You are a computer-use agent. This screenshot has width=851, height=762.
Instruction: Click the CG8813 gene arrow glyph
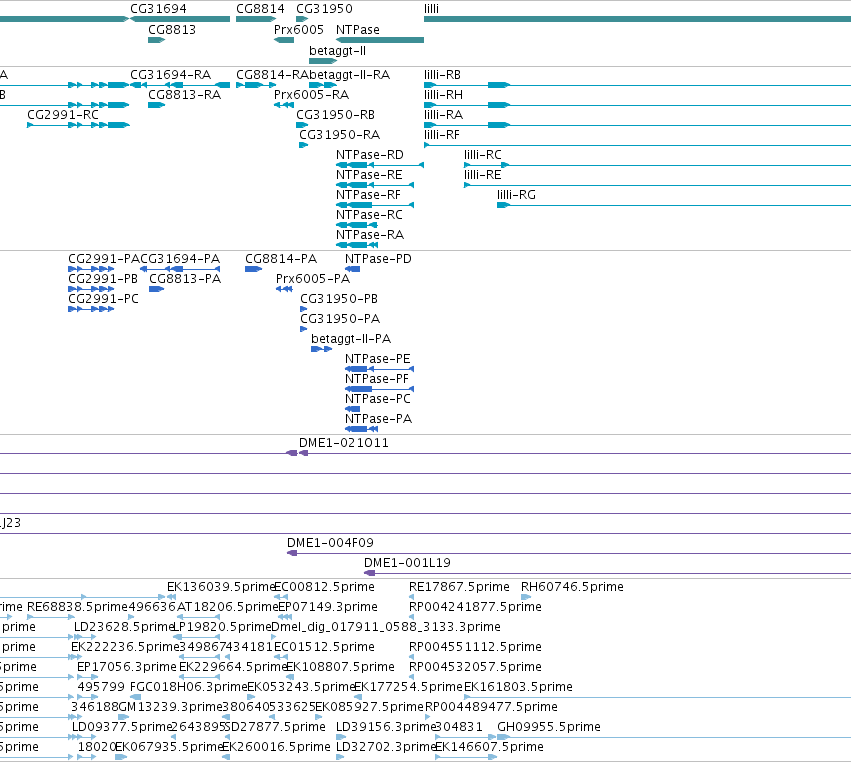[156, 40]
